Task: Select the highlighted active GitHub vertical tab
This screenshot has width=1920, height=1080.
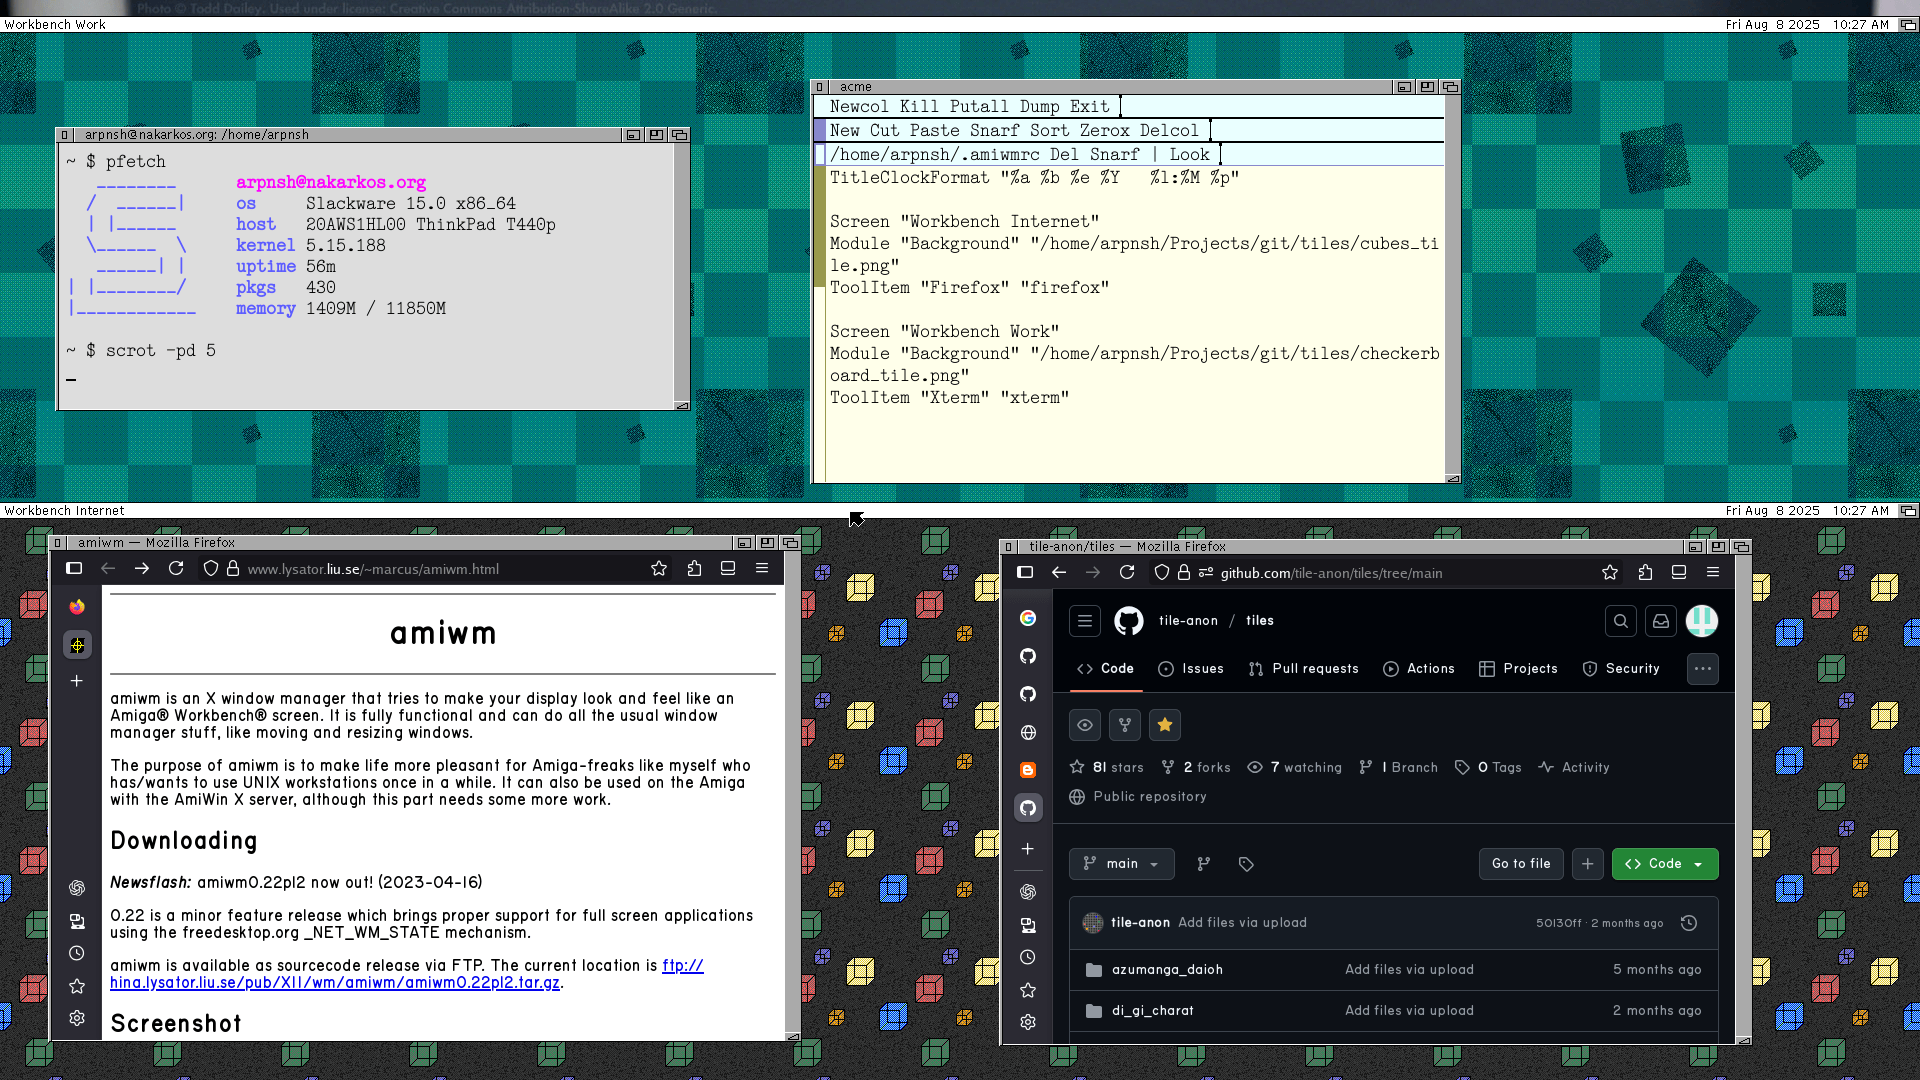Action: [x=1027, y=808]
